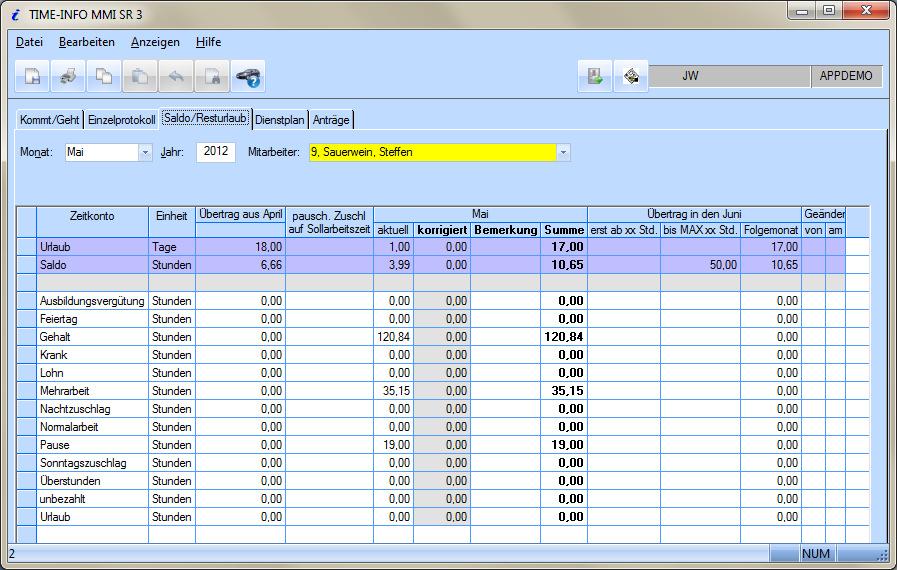This screenshot has width=897, height=570.
Task: Click the Einheit column header
Action: tap(172, 222)
